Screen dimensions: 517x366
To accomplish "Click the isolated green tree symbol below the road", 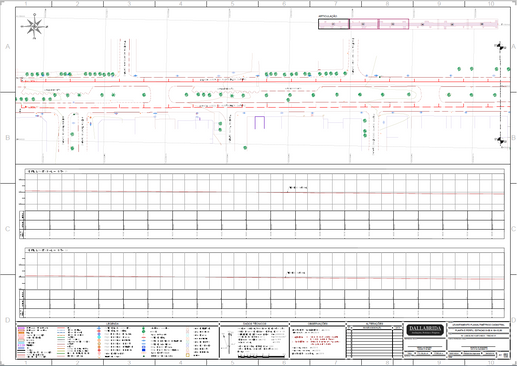I will point(245,148).
